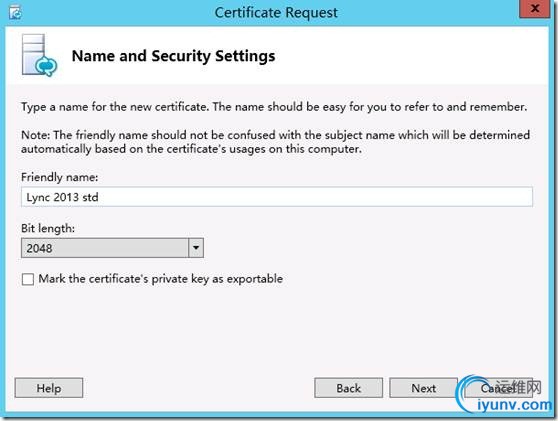Viewport: 558px width, 421px height.
Task: Click the "Bit length:" label
Action: point(48,228)
